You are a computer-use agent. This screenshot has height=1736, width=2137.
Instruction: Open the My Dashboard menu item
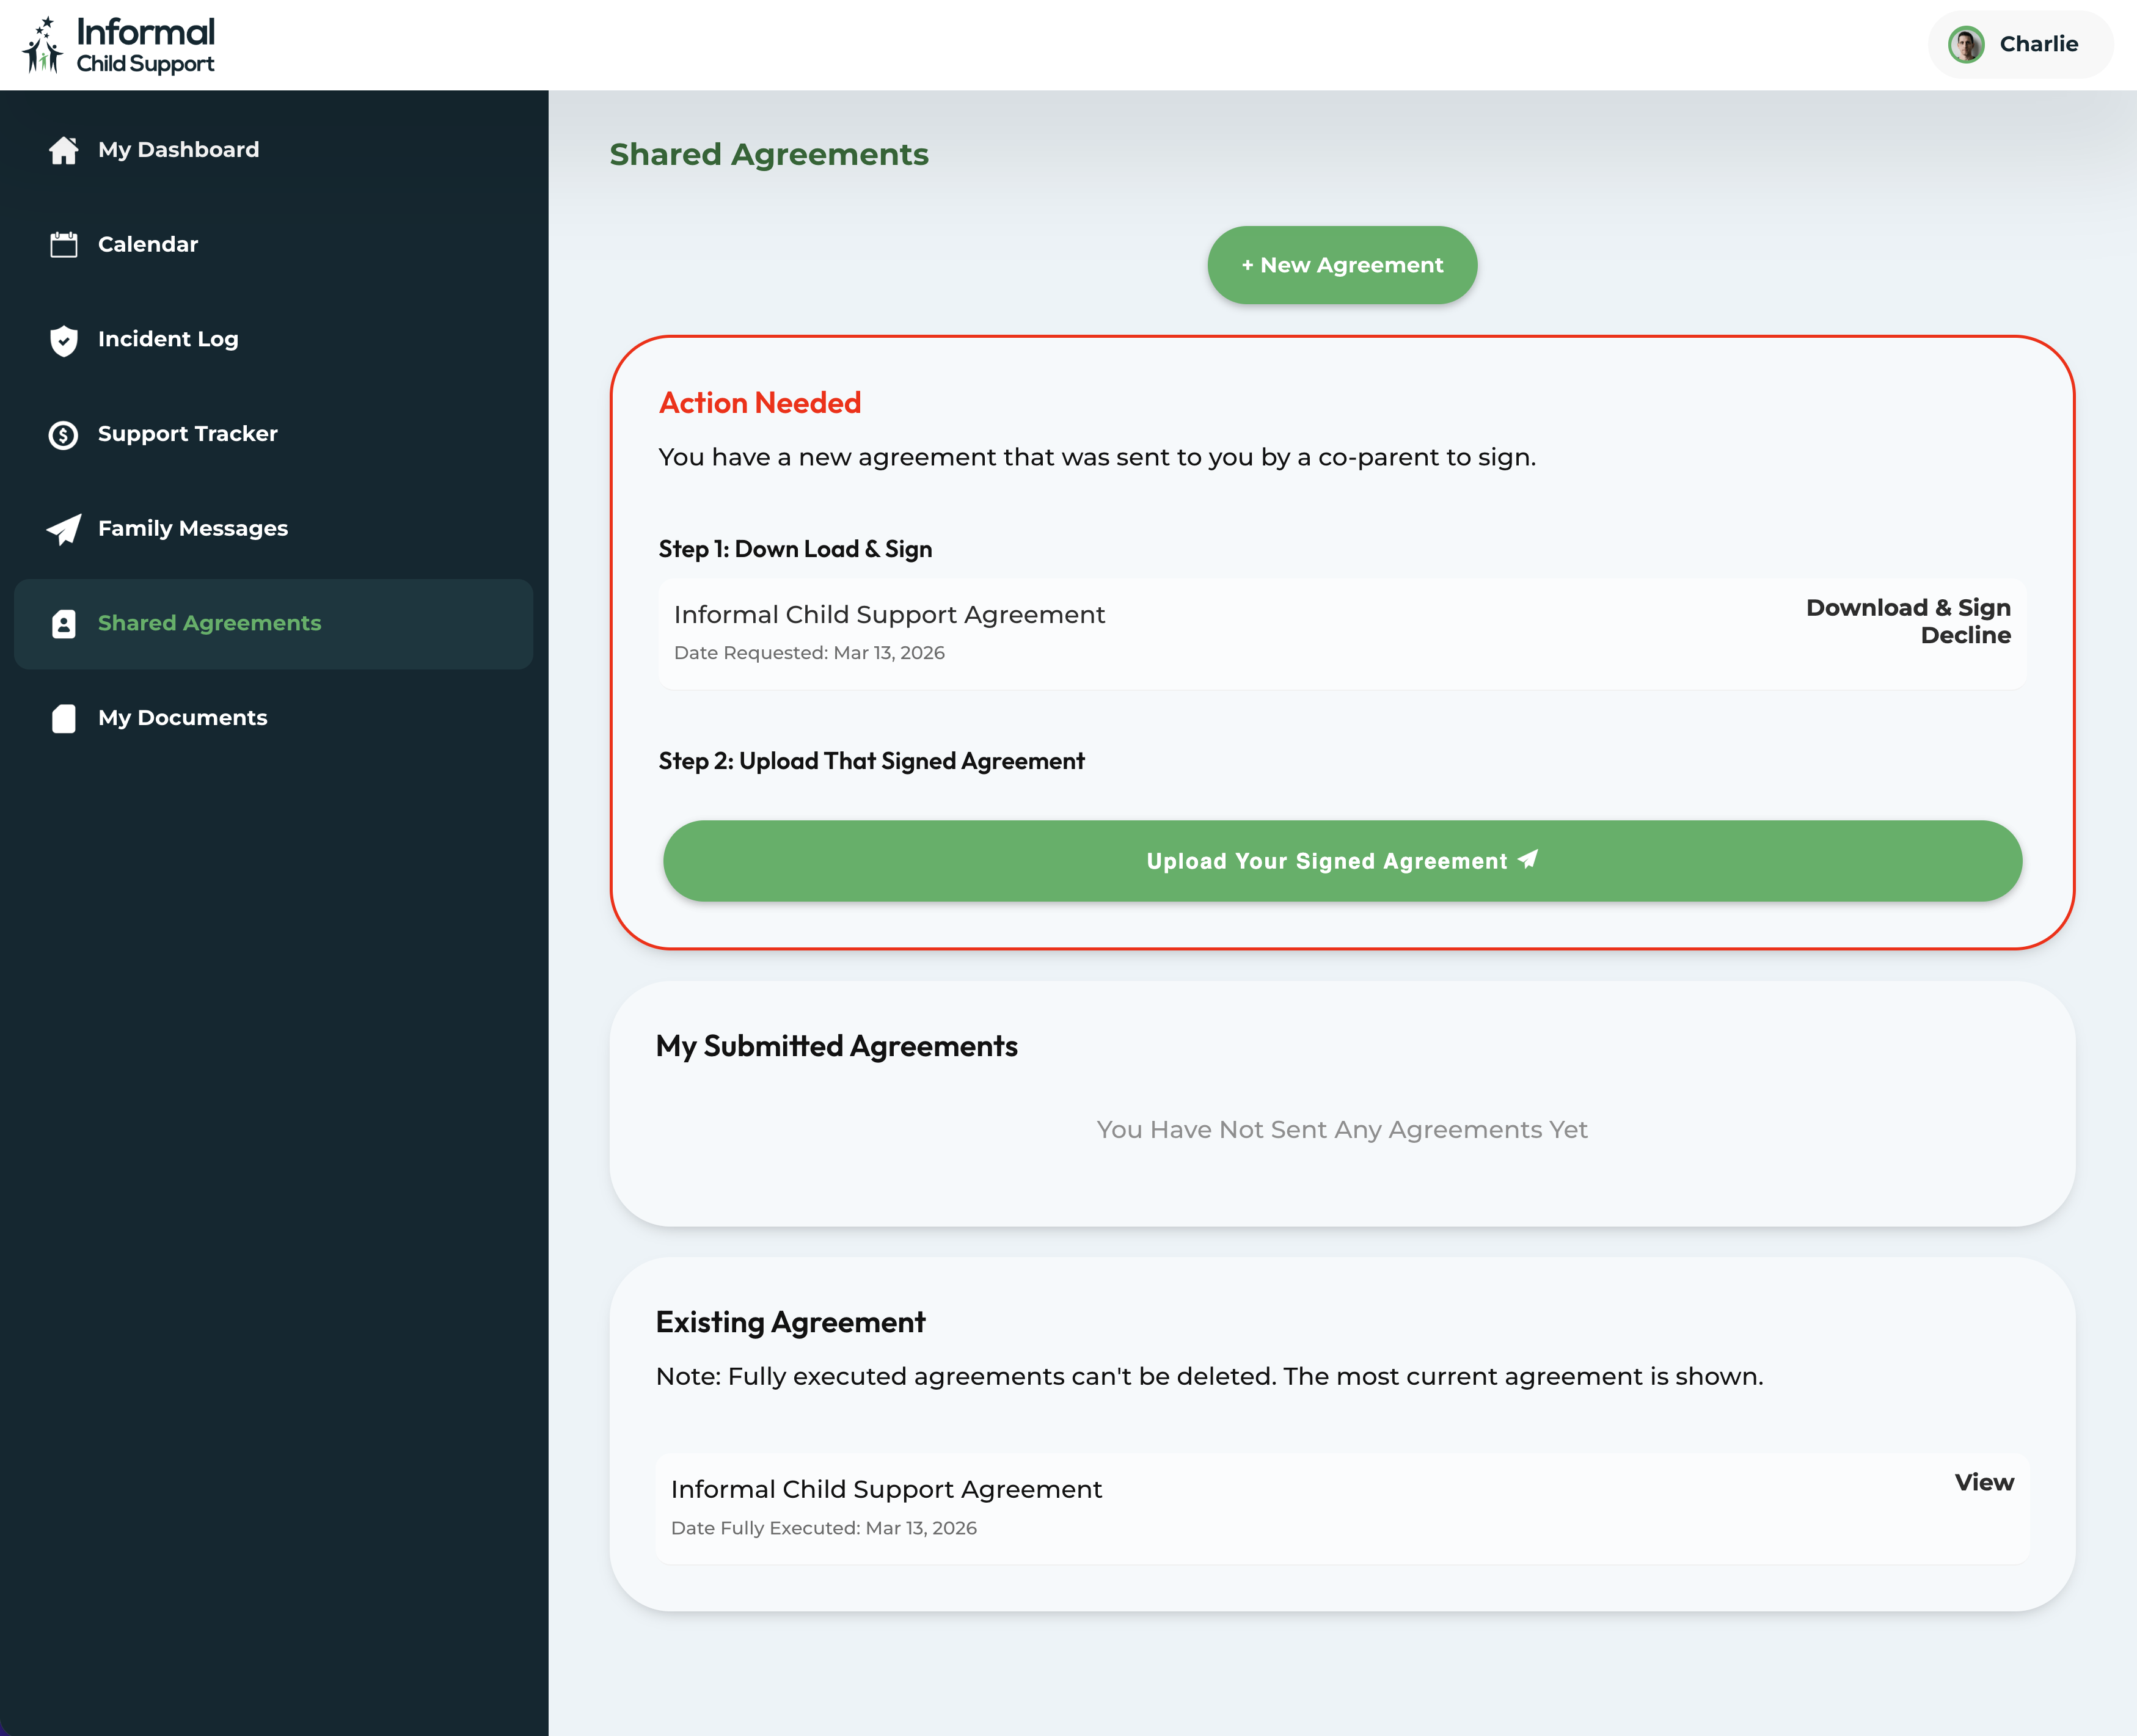click(274, 150)
